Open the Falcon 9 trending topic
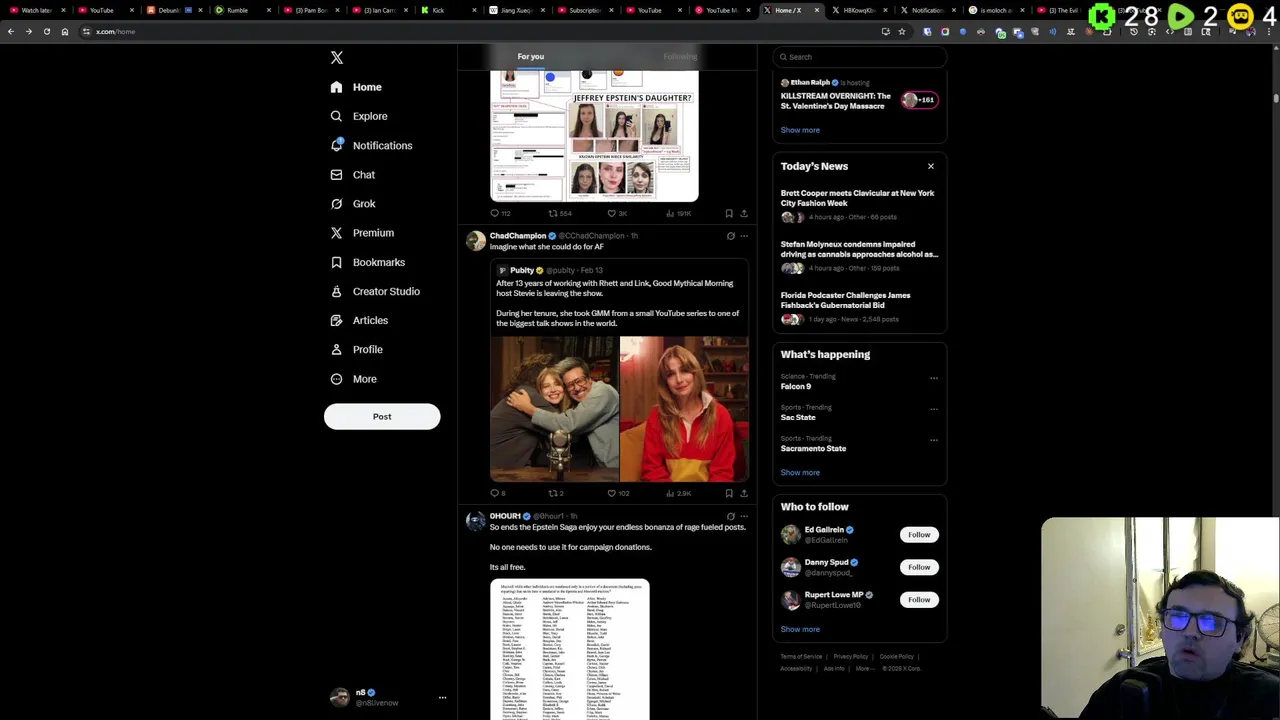Image resolution: width=1280 pixels, height=720 pixels. point(796,387)
